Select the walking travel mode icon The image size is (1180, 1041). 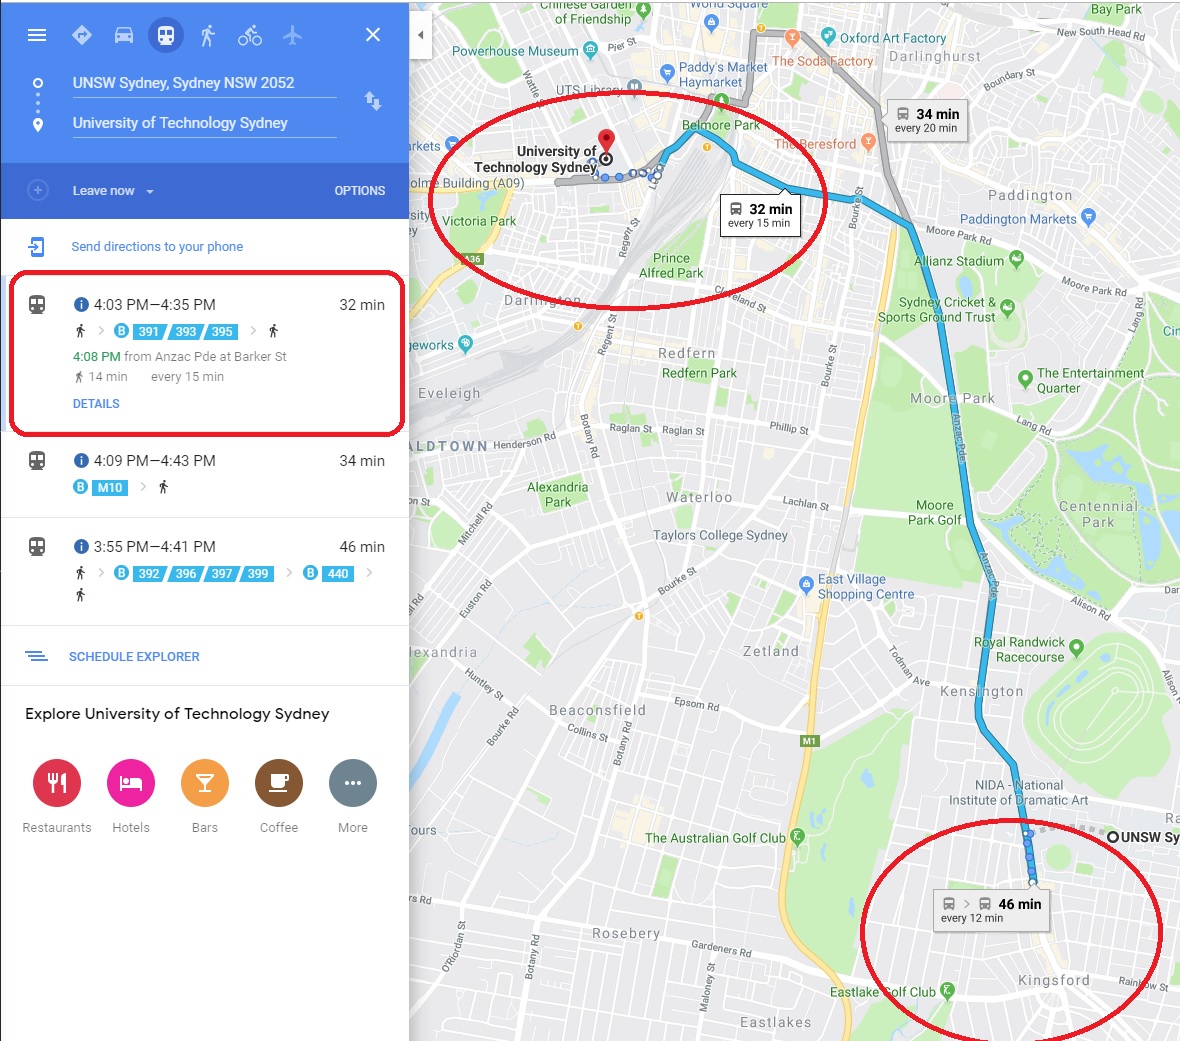[x=208, y=35]
